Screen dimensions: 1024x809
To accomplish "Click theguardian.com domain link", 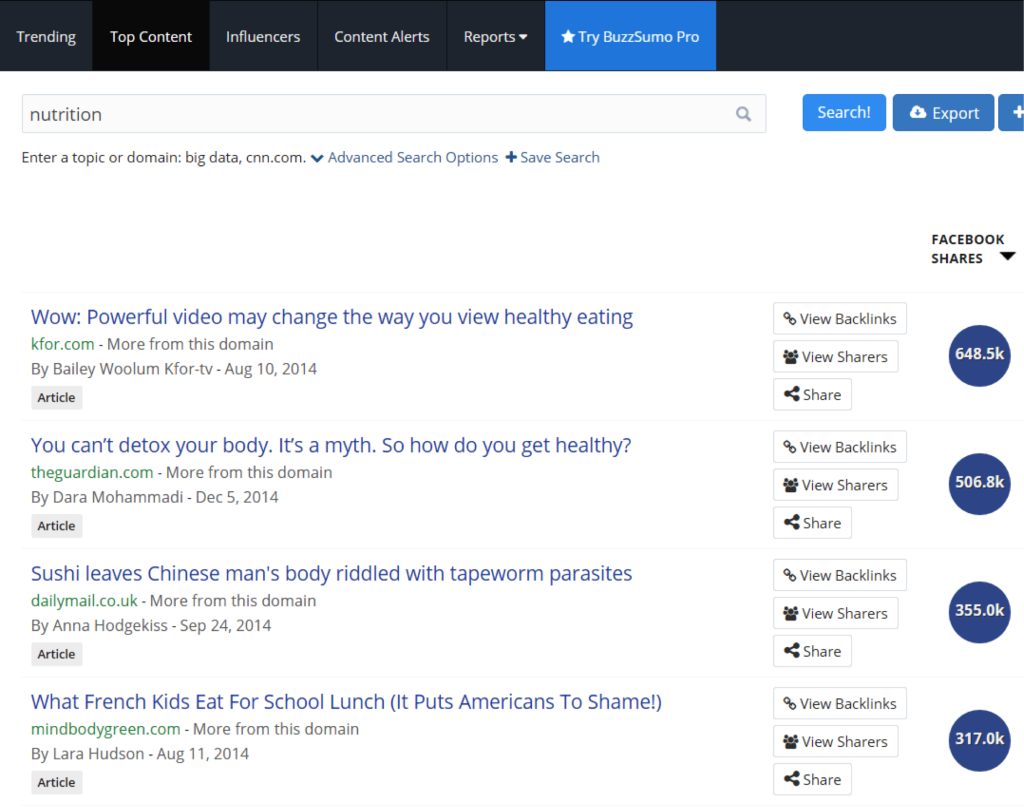I will (92, 473).
